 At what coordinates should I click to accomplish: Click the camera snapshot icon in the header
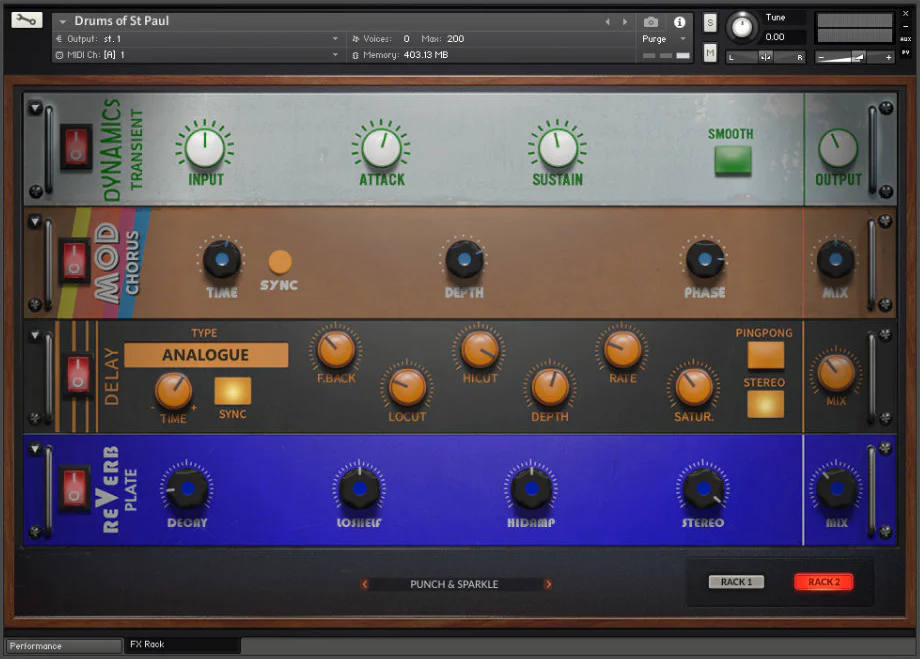(651, 20)
